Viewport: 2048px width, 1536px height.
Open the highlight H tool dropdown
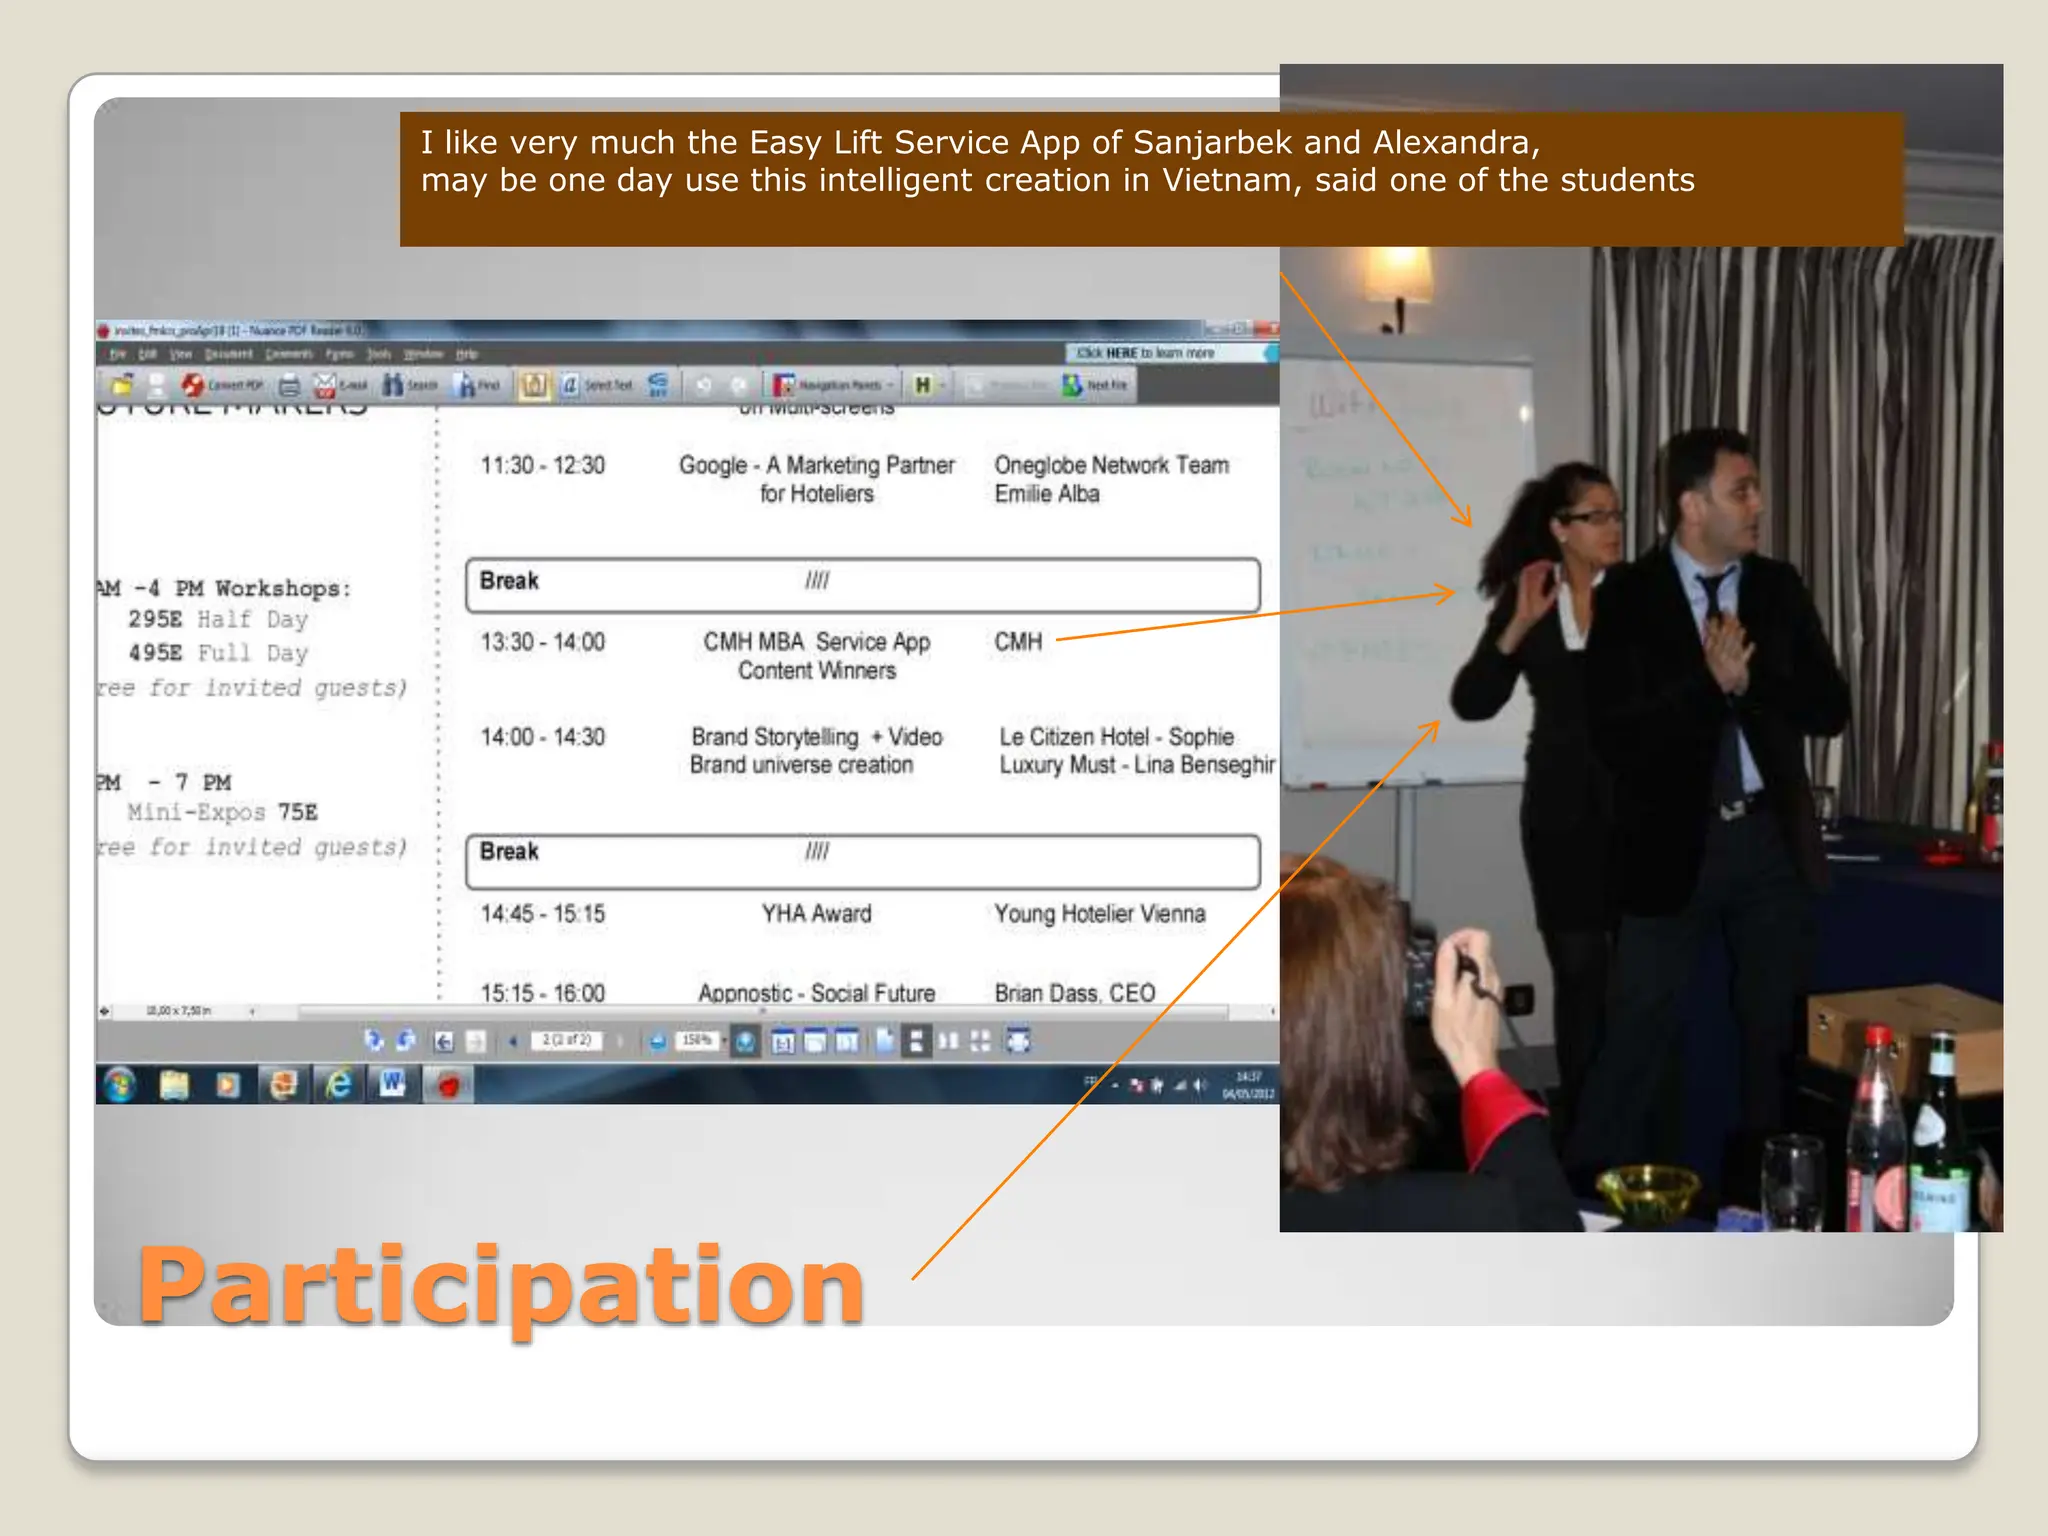coord(942,385)
